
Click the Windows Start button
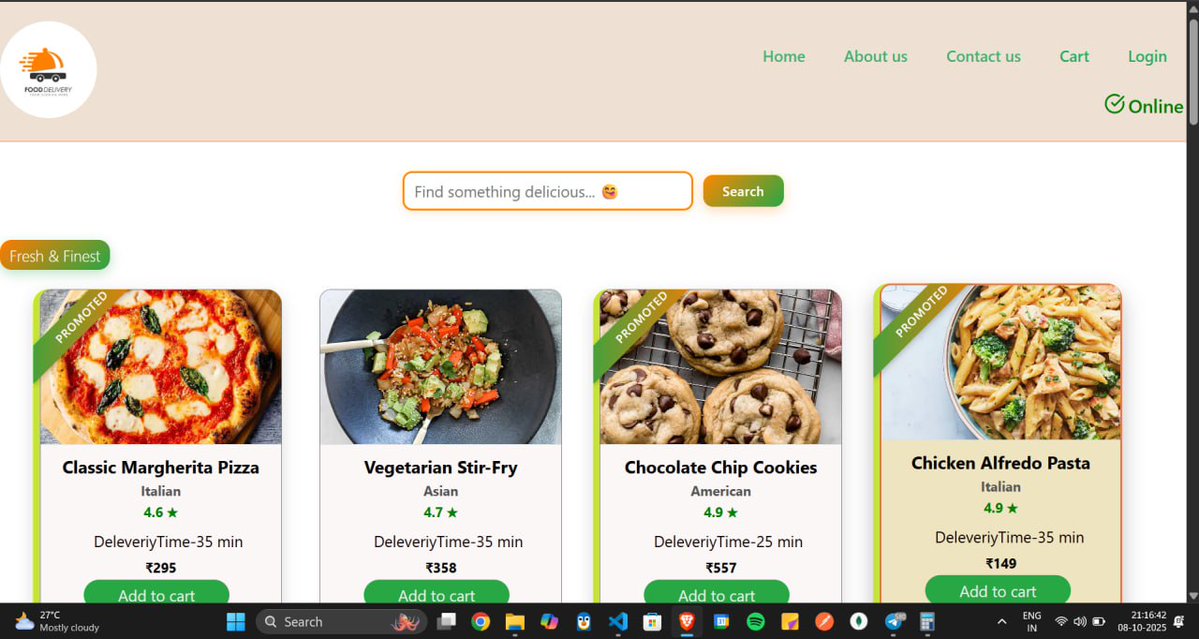tap(236, 621)
